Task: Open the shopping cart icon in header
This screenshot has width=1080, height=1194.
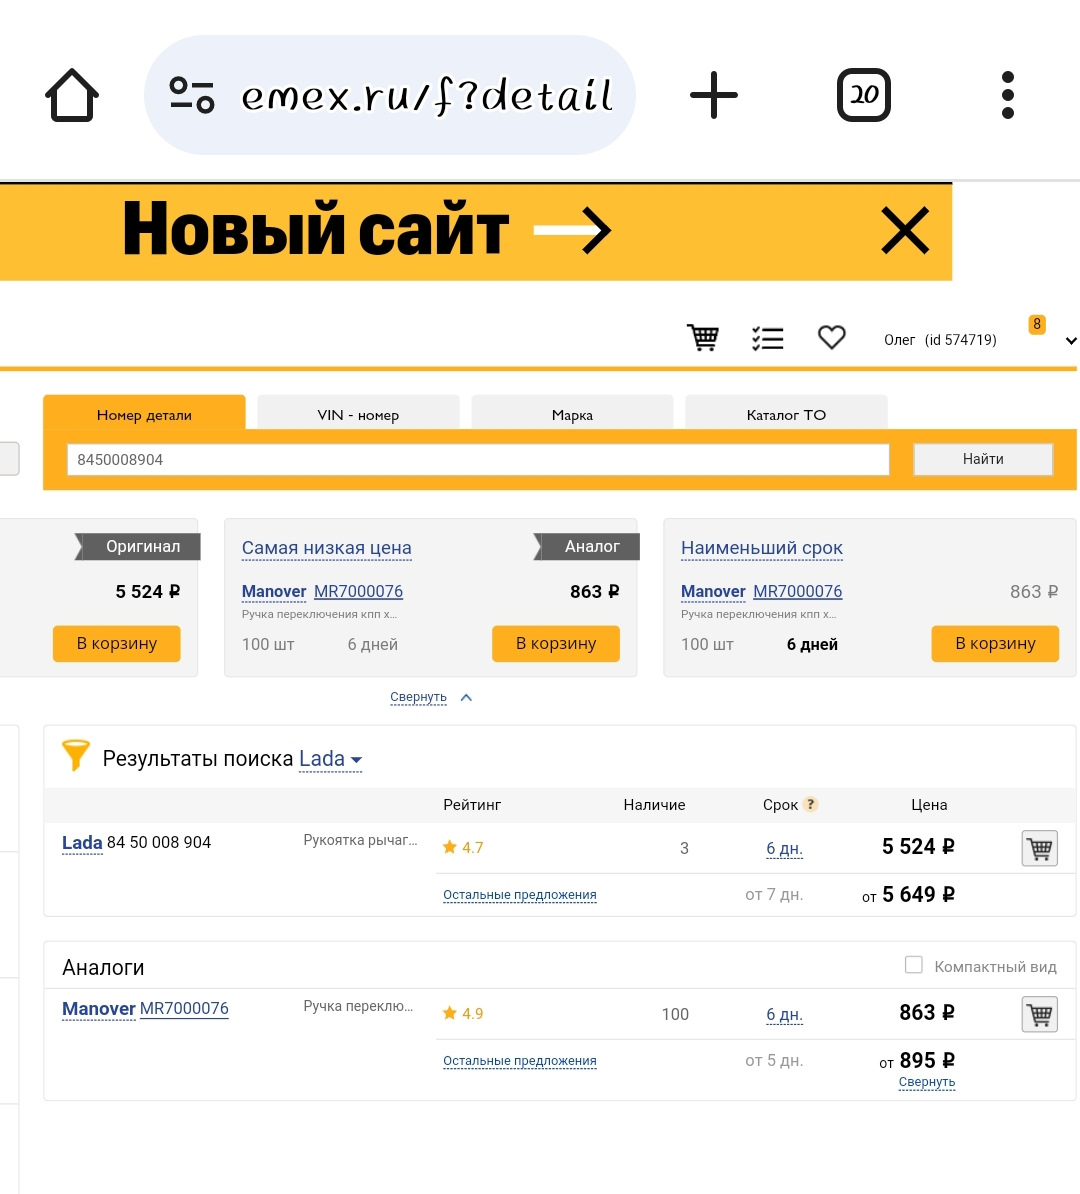Action: click(x=703, y=337)
